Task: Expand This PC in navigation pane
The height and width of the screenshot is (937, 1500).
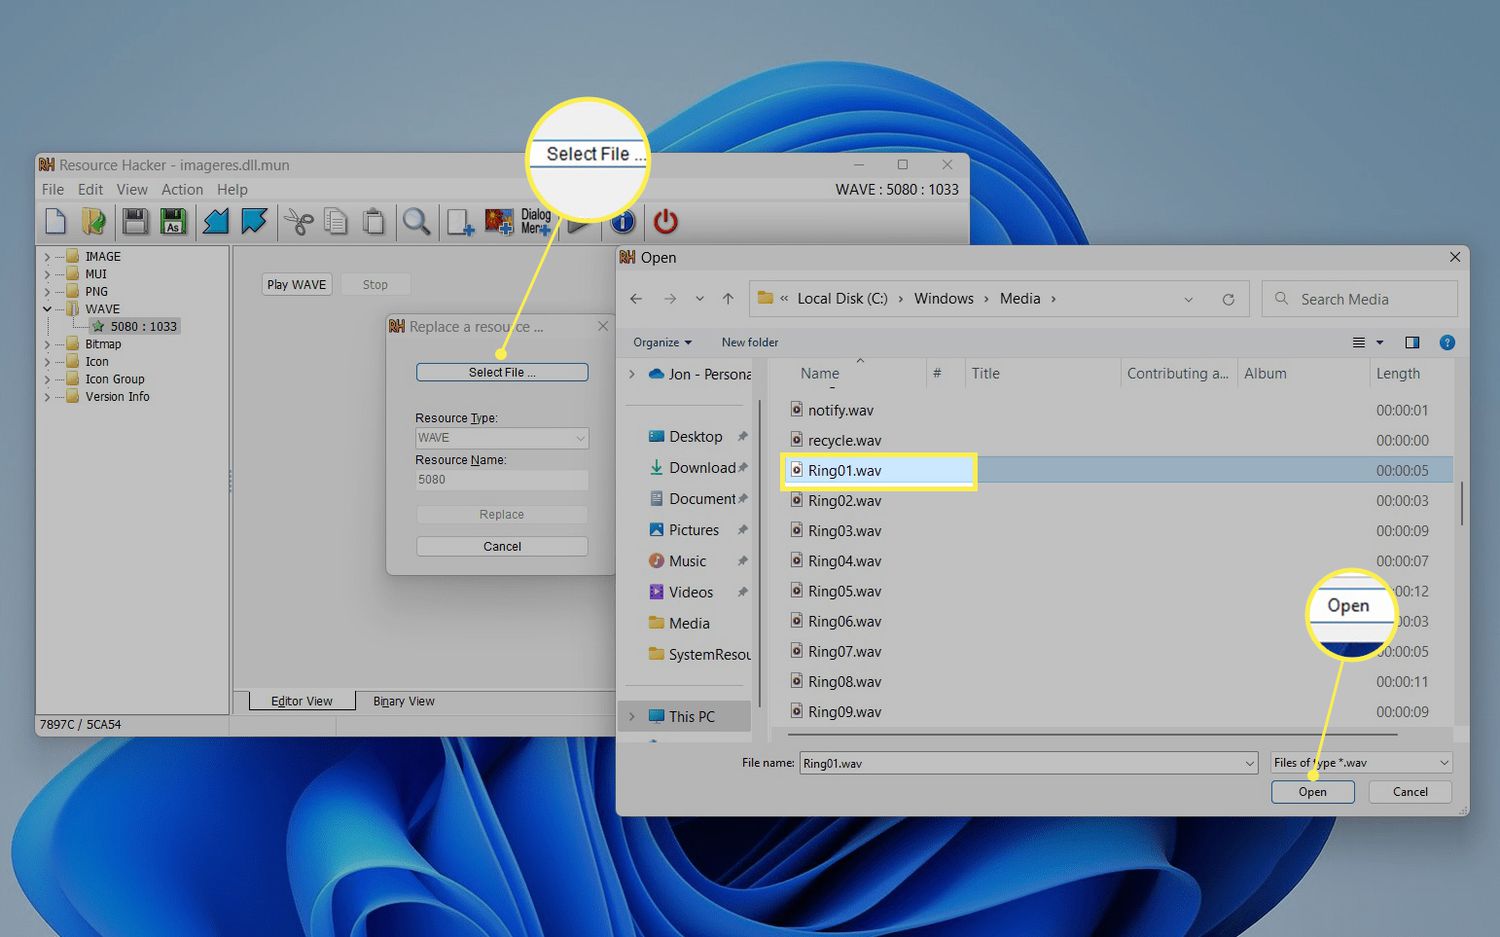Action: [631, 717]
